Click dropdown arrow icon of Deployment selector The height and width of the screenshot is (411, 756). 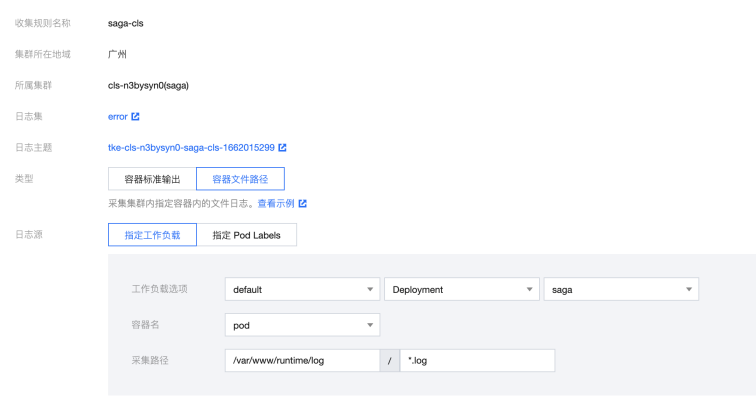(529, 289)
